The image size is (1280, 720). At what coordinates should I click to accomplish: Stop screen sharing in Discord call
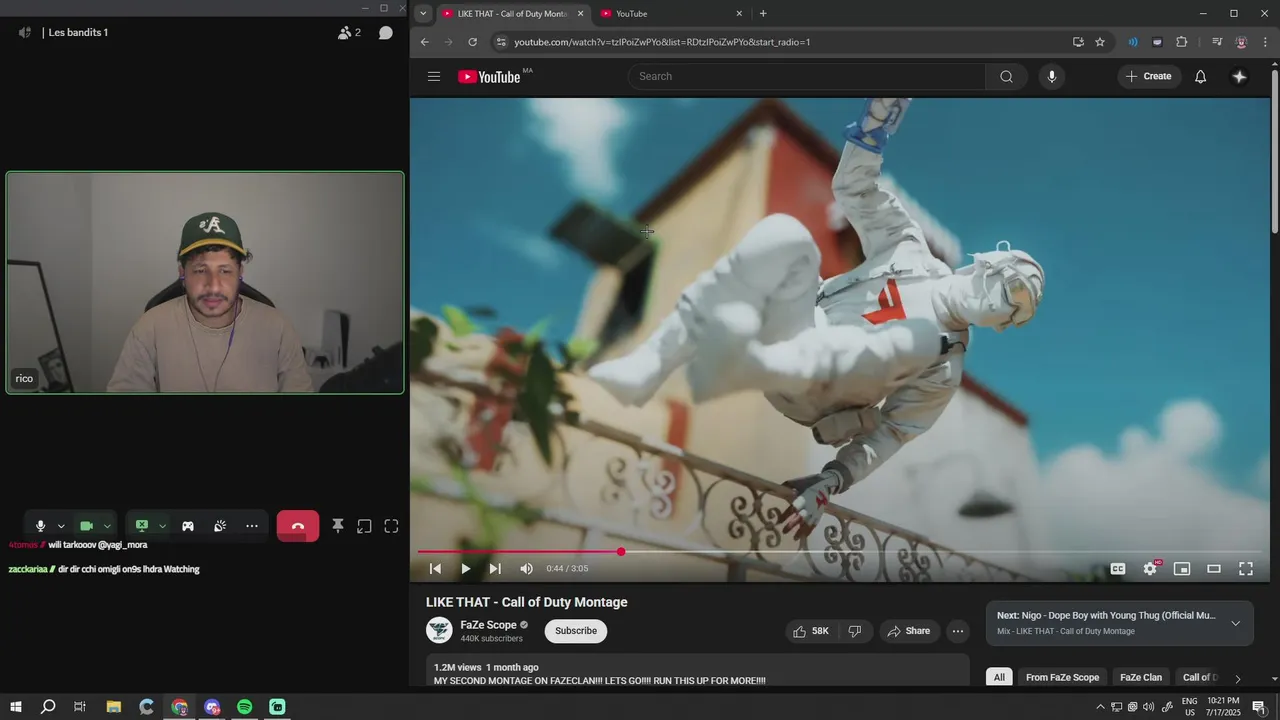point(142,526)
